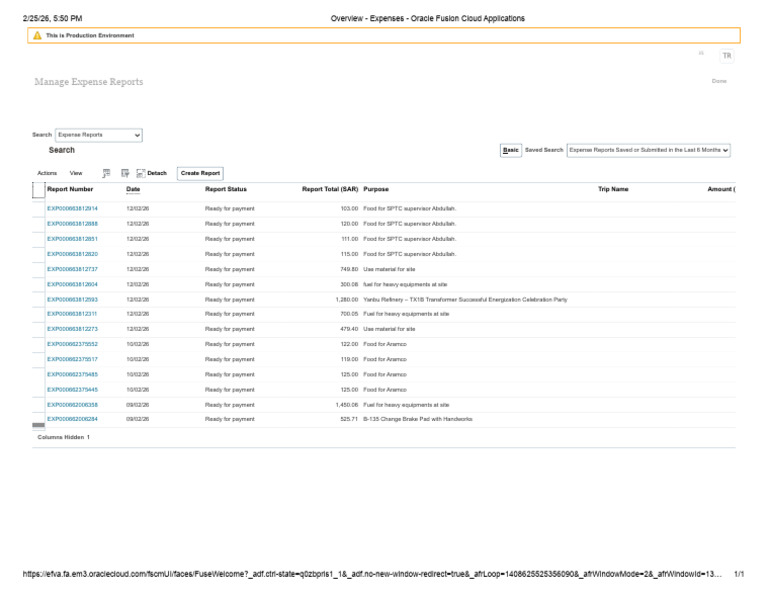Open expense report ending in 812737
The width and height of the screenshot is (768, 594).
click(72, 269)
